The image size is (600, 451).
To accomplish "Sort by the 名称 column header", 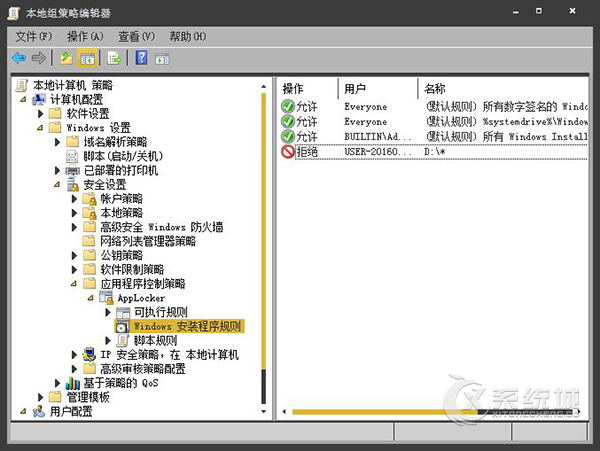I will (435, 89).
